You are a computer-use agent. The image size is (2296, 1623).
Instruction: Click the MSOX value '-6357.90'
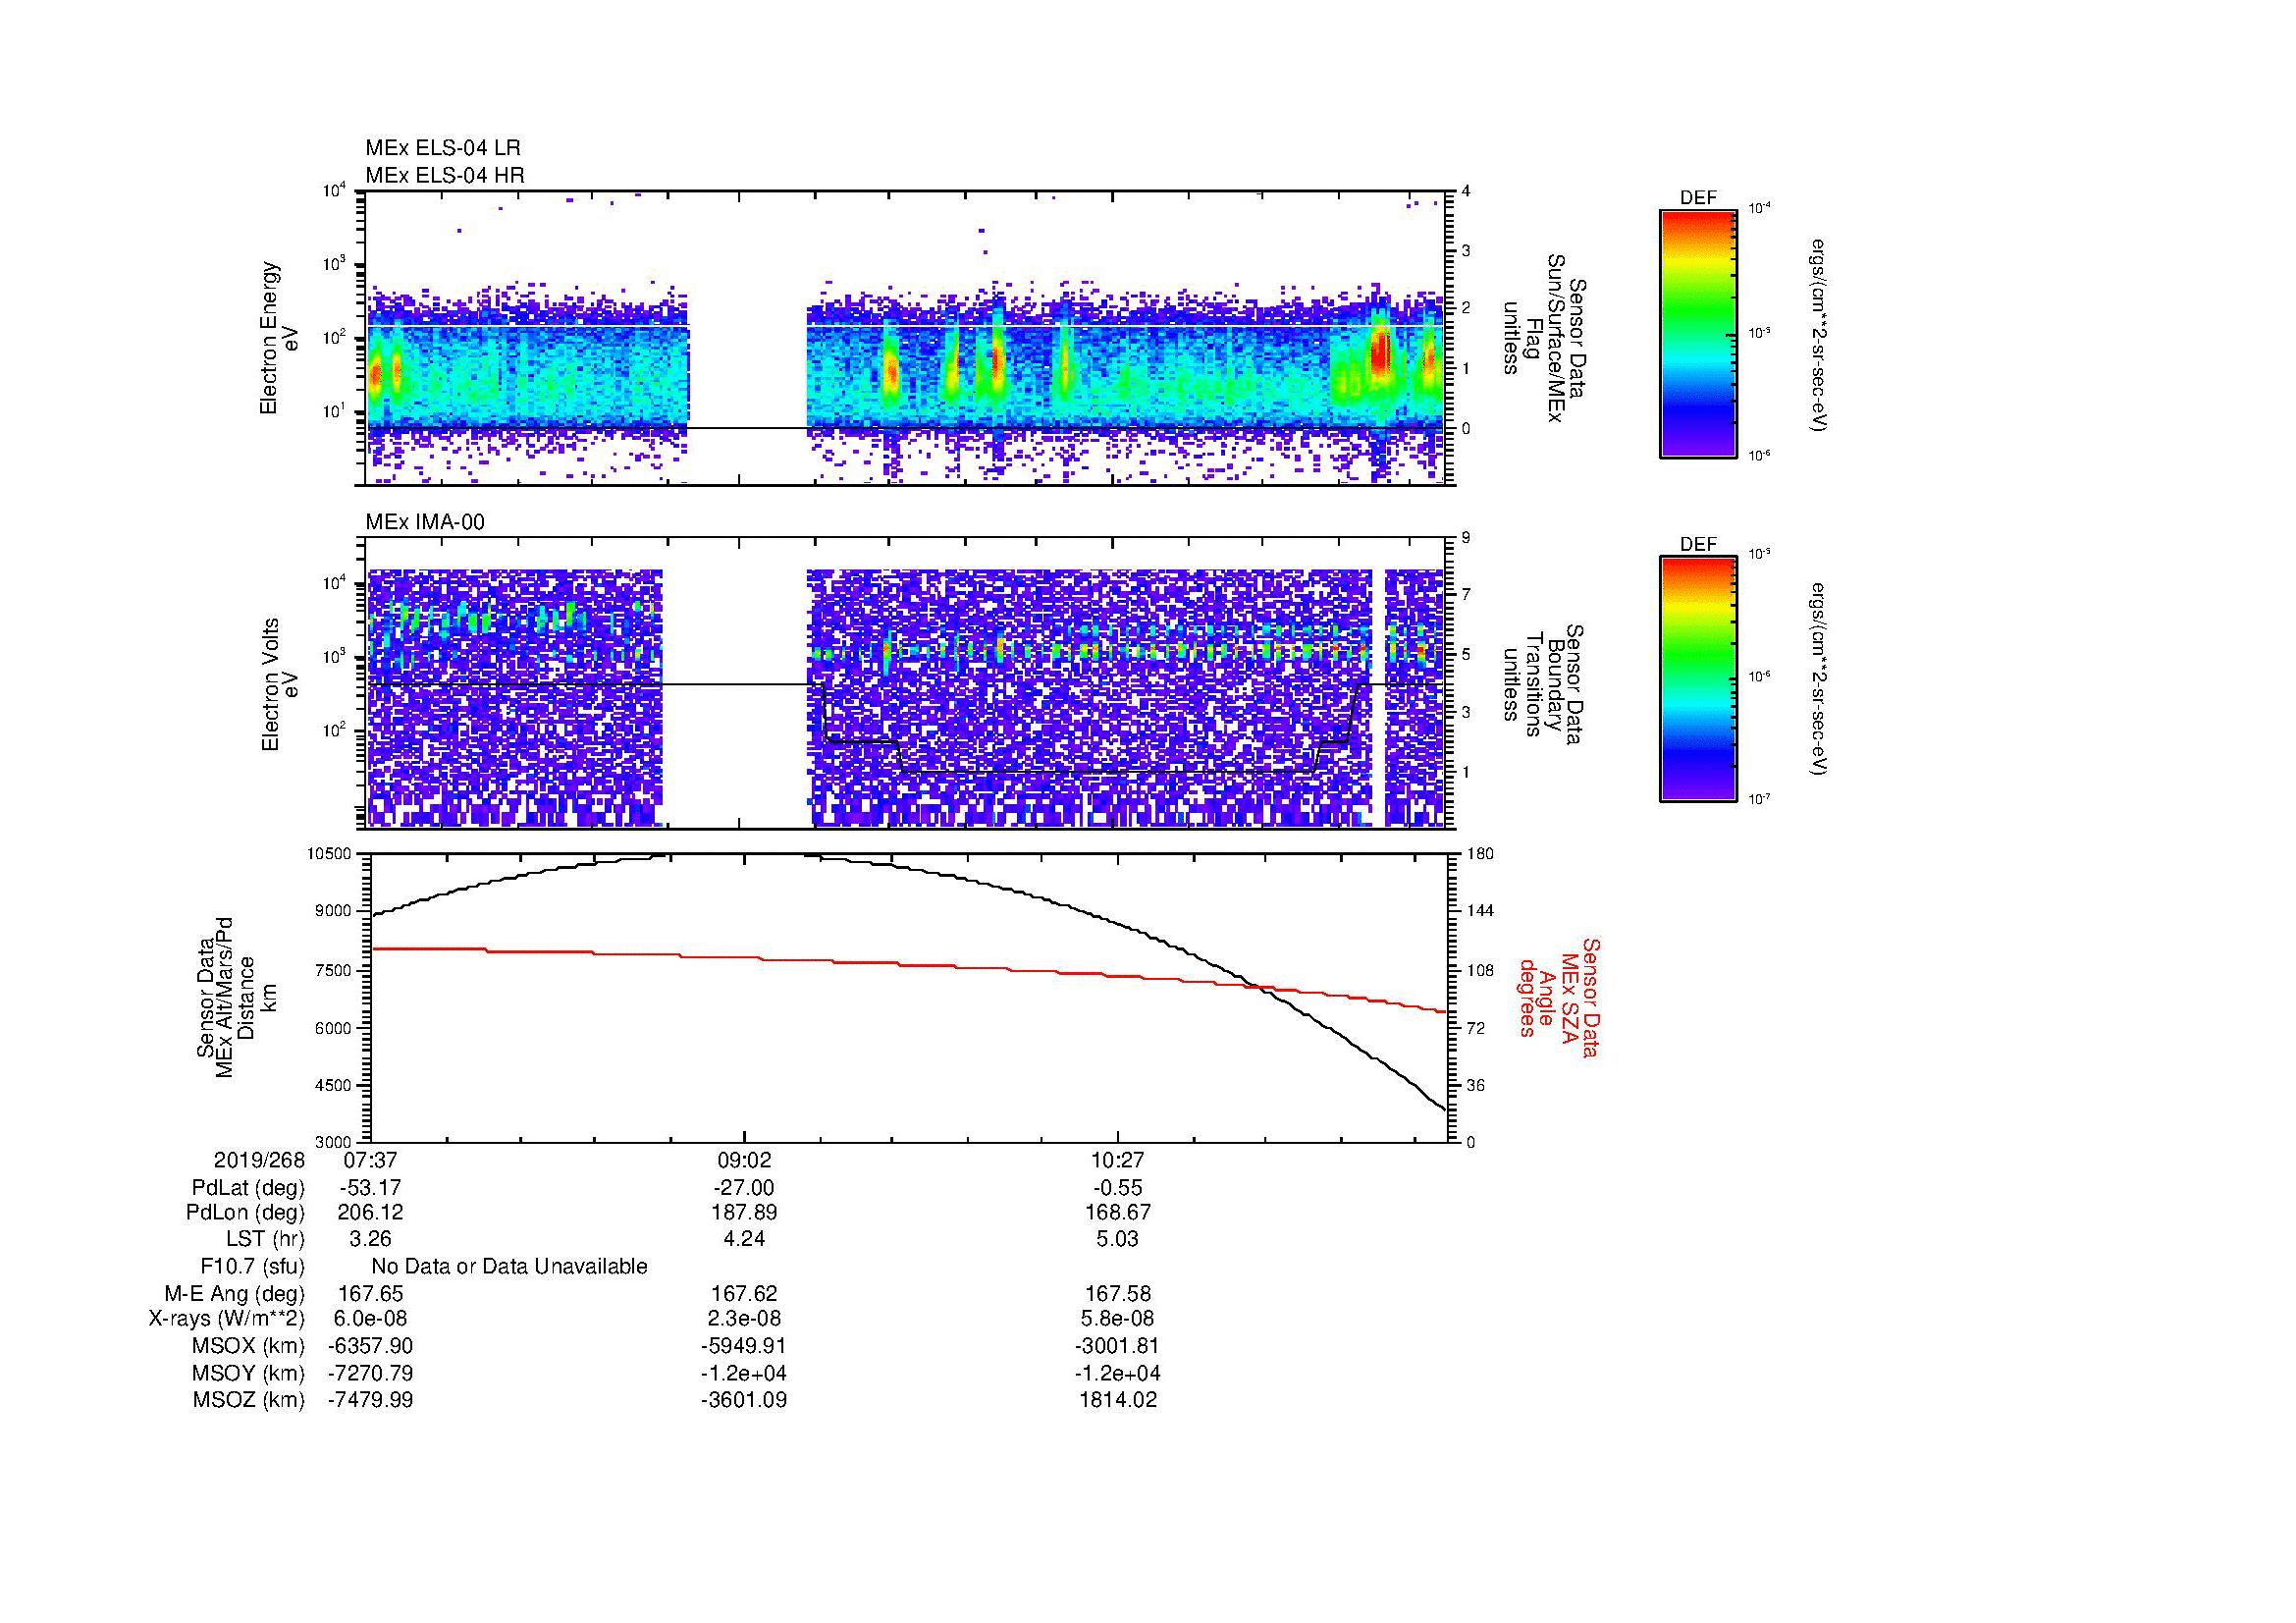(370, 1347)
